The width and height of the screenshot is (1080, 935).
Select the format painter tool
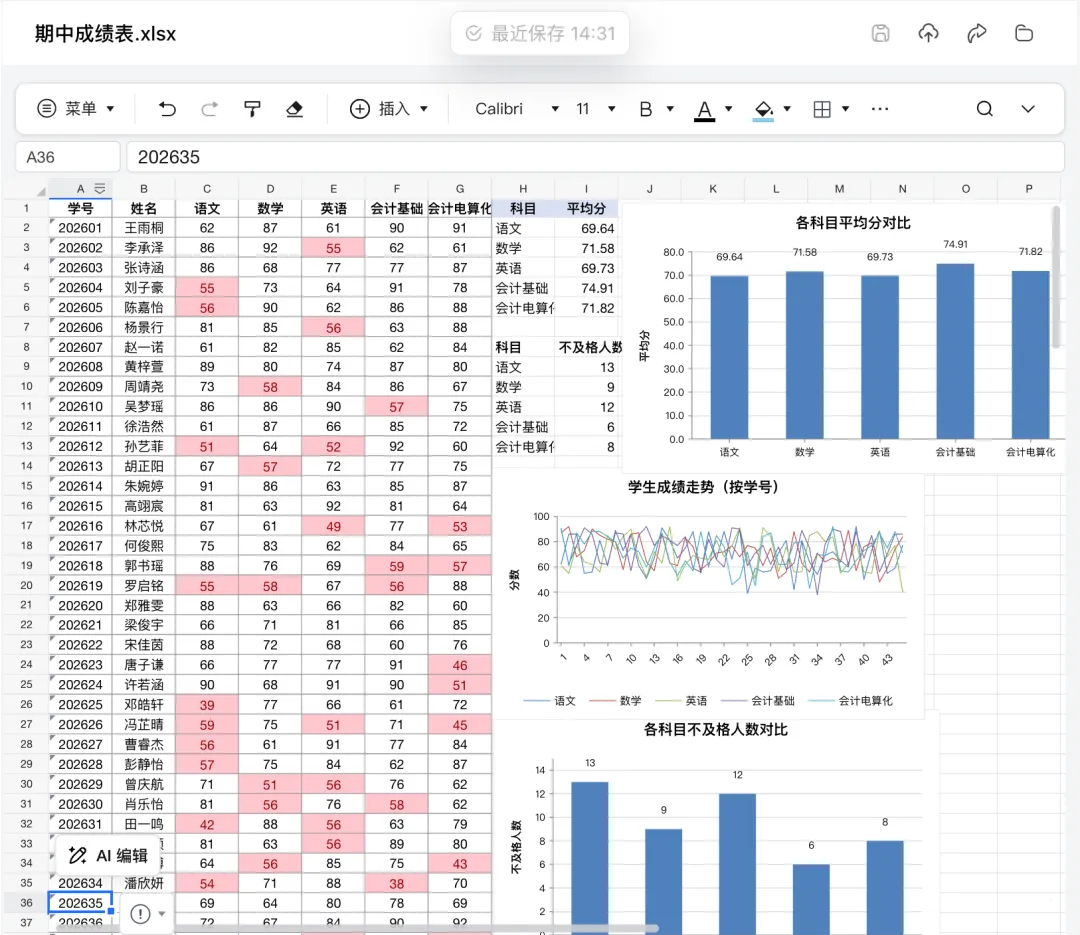252,109
